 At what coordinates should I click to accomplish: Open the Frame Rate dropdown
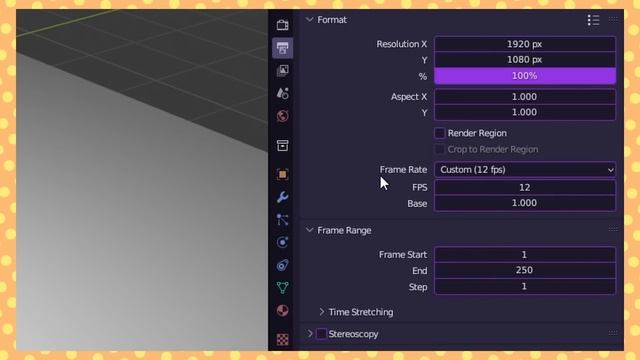click(525, 169)
